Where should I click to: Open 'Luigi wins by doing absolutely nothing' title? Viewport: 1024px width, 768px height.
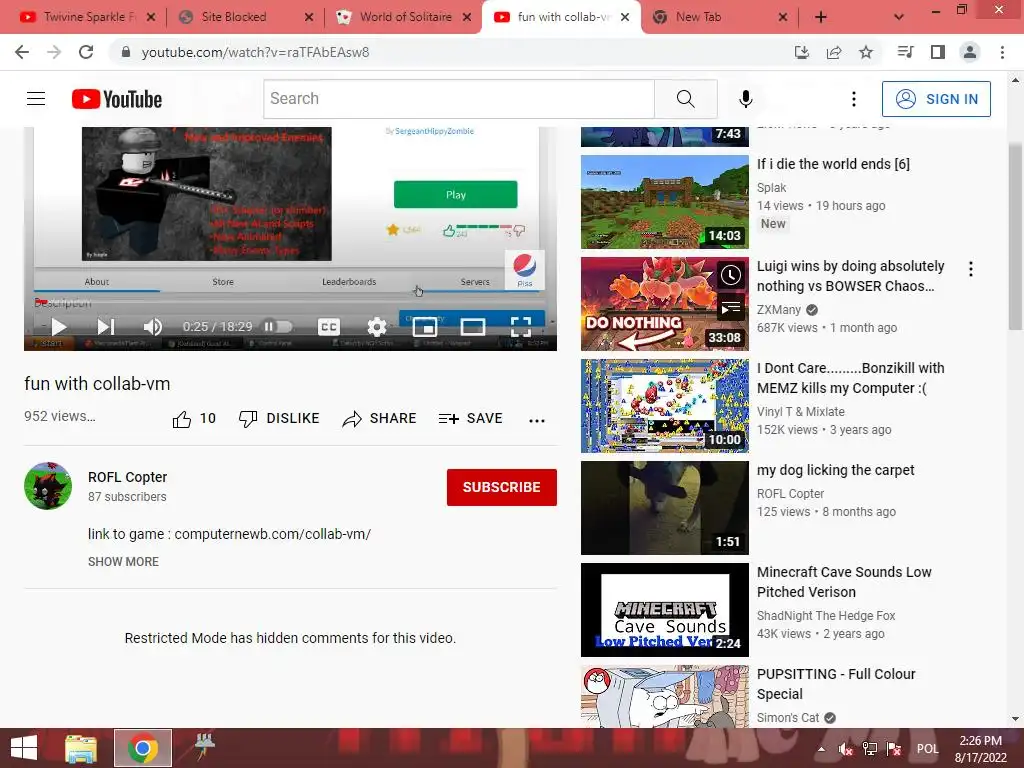[850, 276]
